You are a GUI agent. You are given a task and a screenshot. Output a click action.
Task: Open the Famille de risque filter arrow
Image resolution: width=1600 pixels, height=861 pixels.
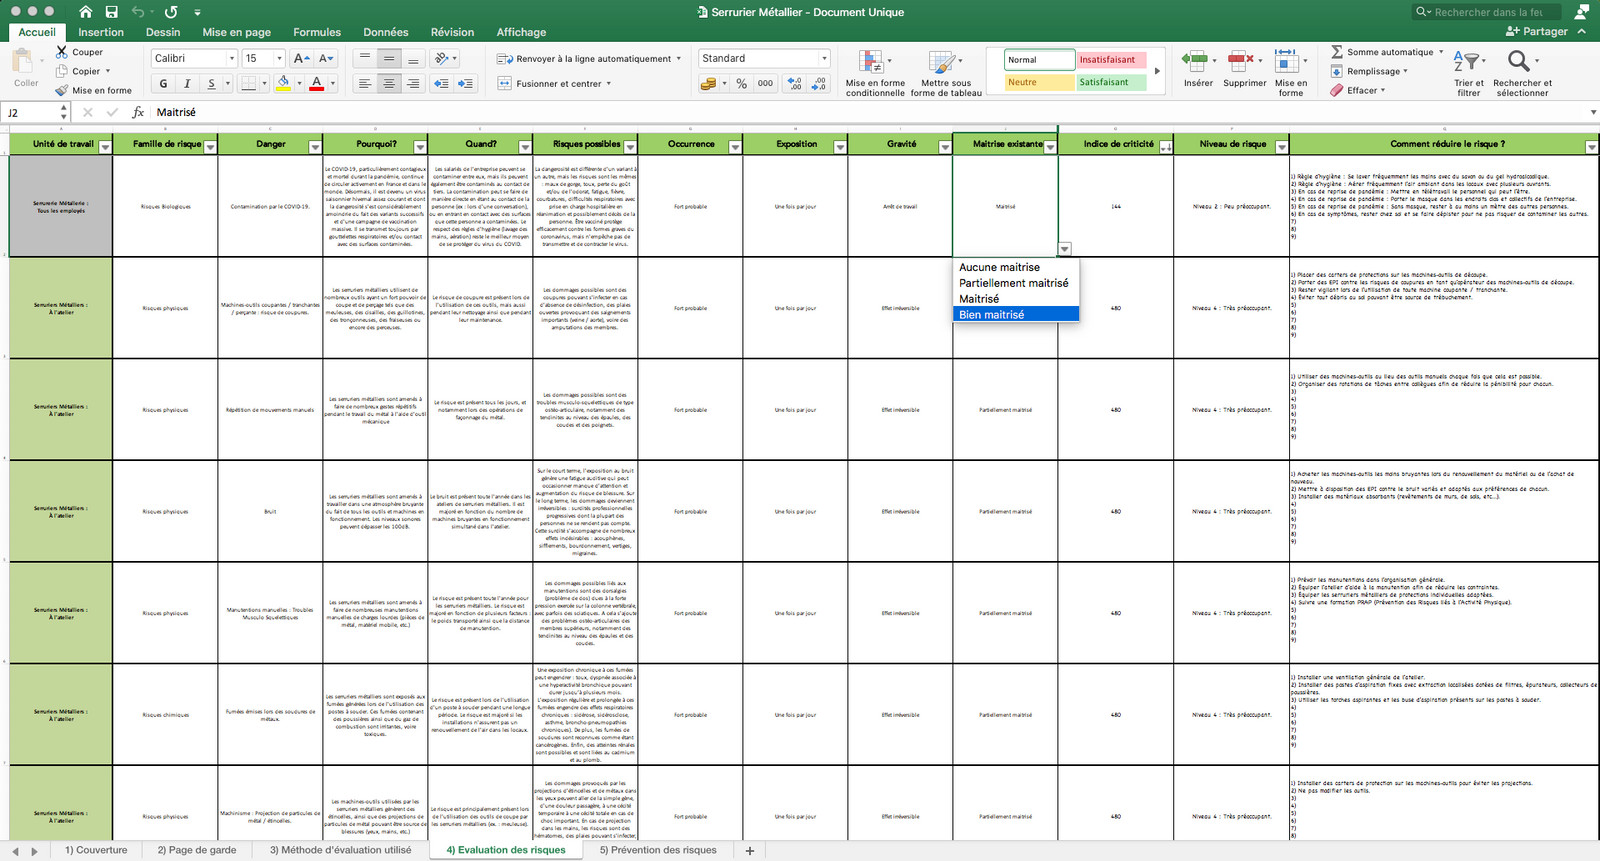pyautogui.click(x=210, y=147)
